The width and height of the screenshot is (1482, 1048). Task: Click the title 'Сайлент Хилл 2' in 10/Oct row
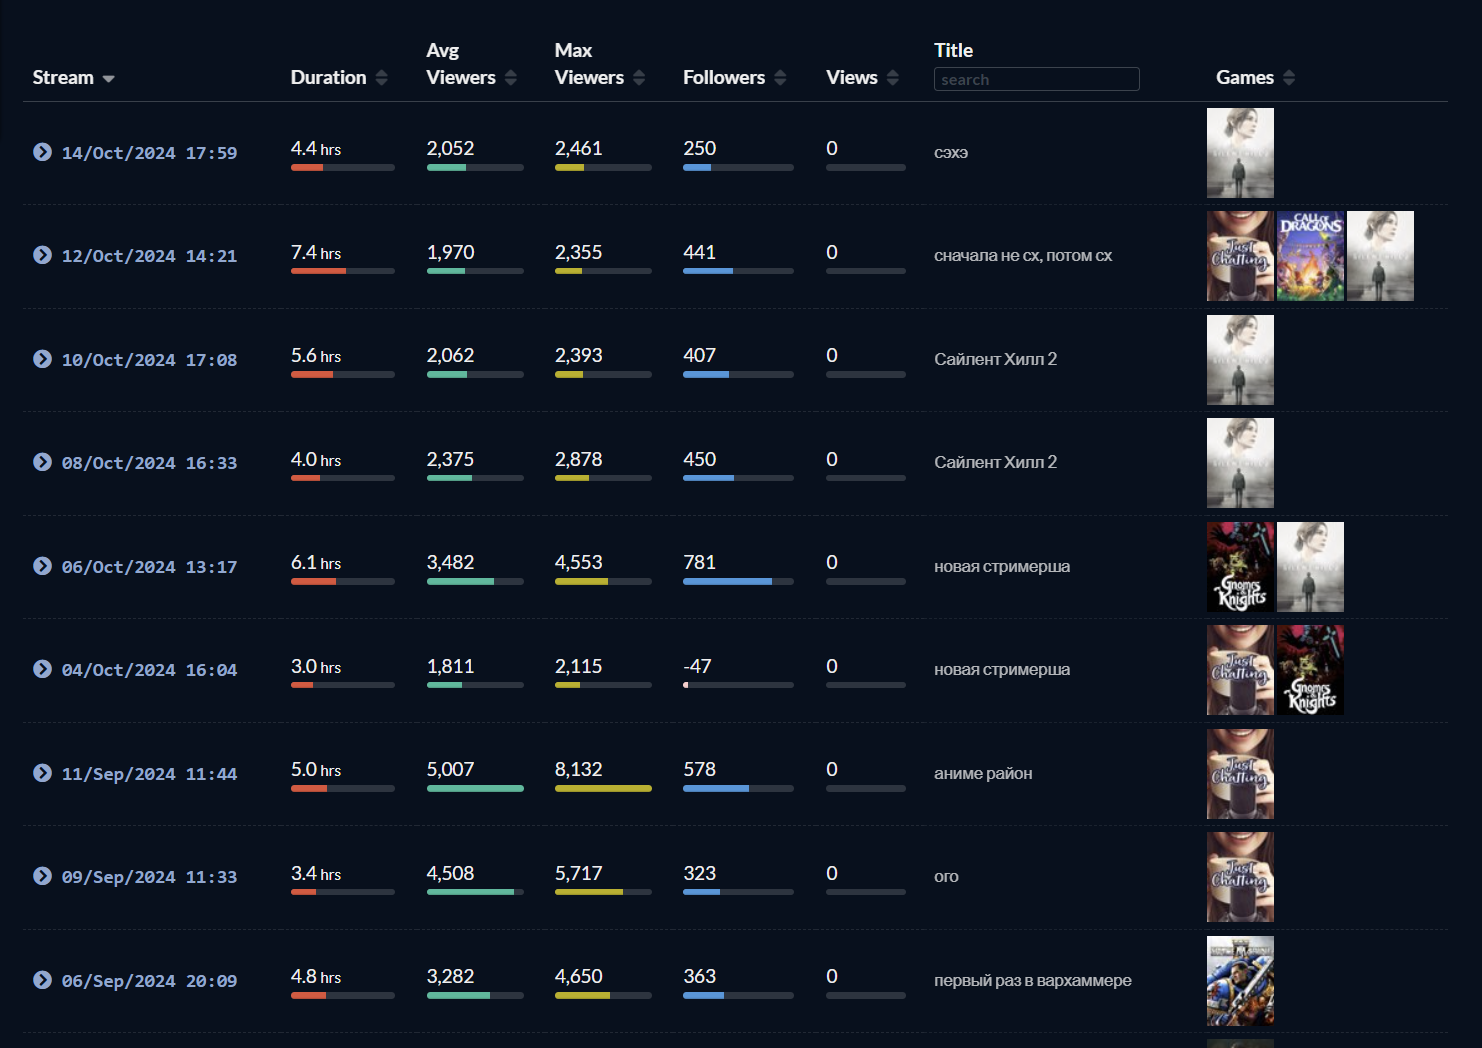(x=995, y=359)
